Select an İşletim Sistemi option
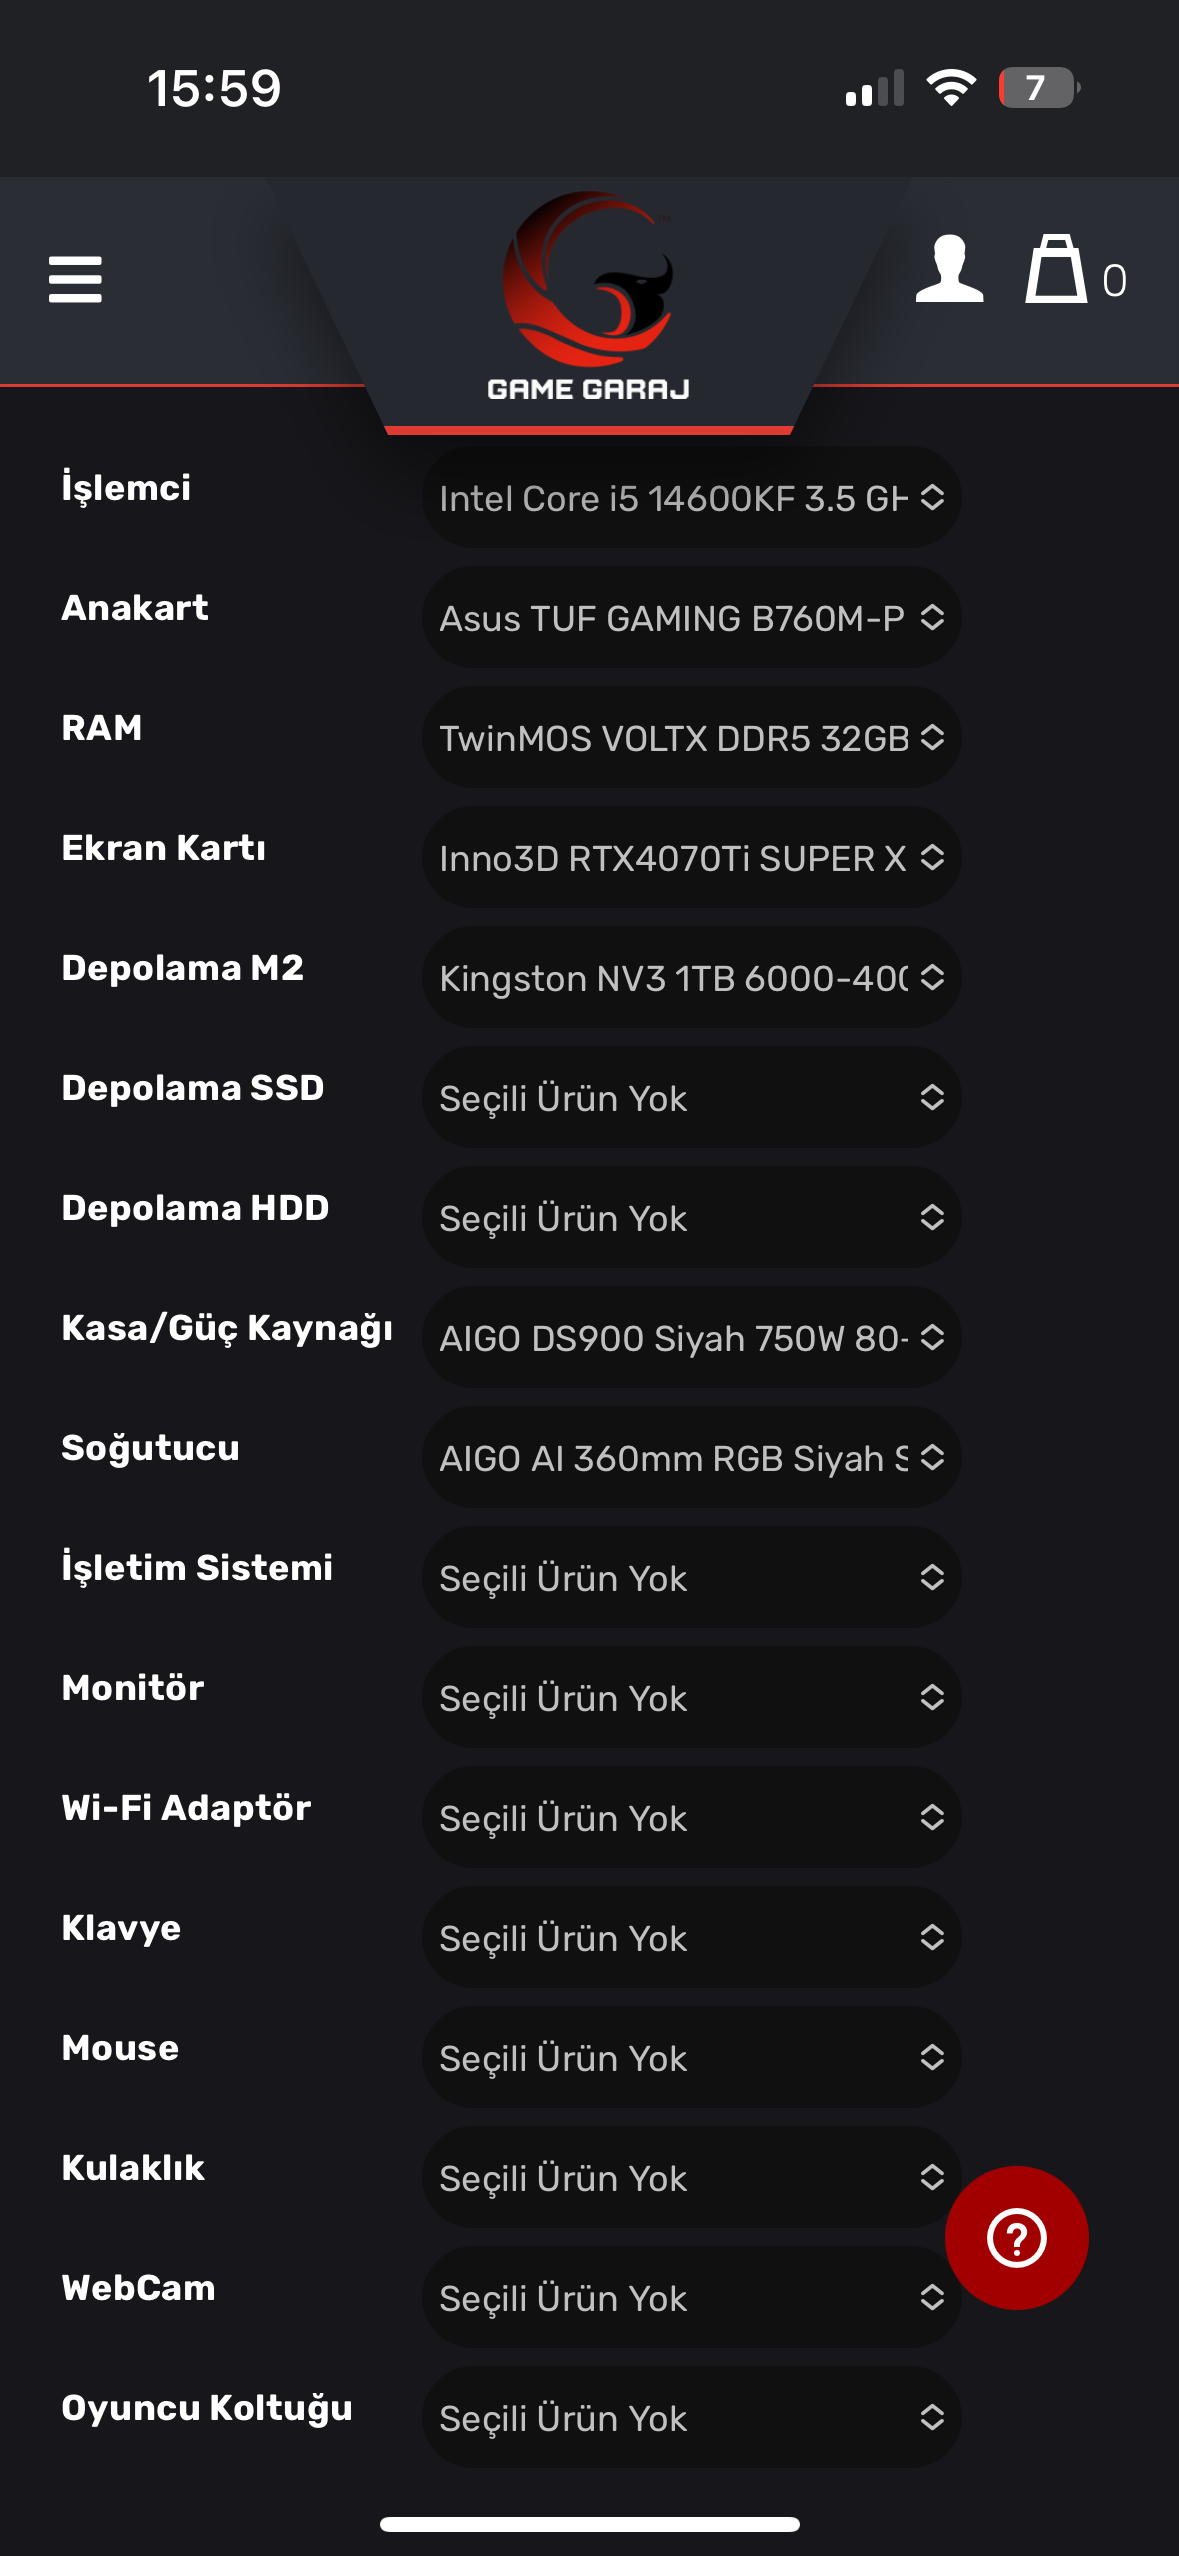The height and width of the screenshot is (2556, 1179). click(691, 1578)
